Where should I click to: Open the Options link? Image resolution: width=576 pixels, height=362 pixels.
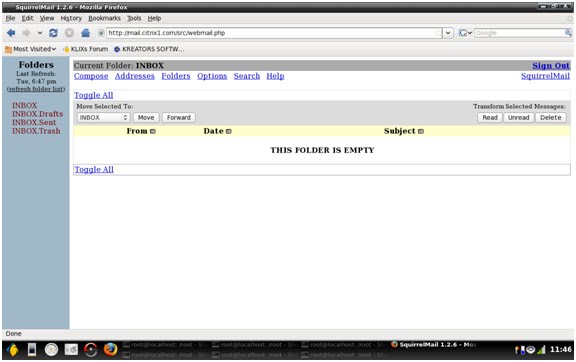(212, 76)
